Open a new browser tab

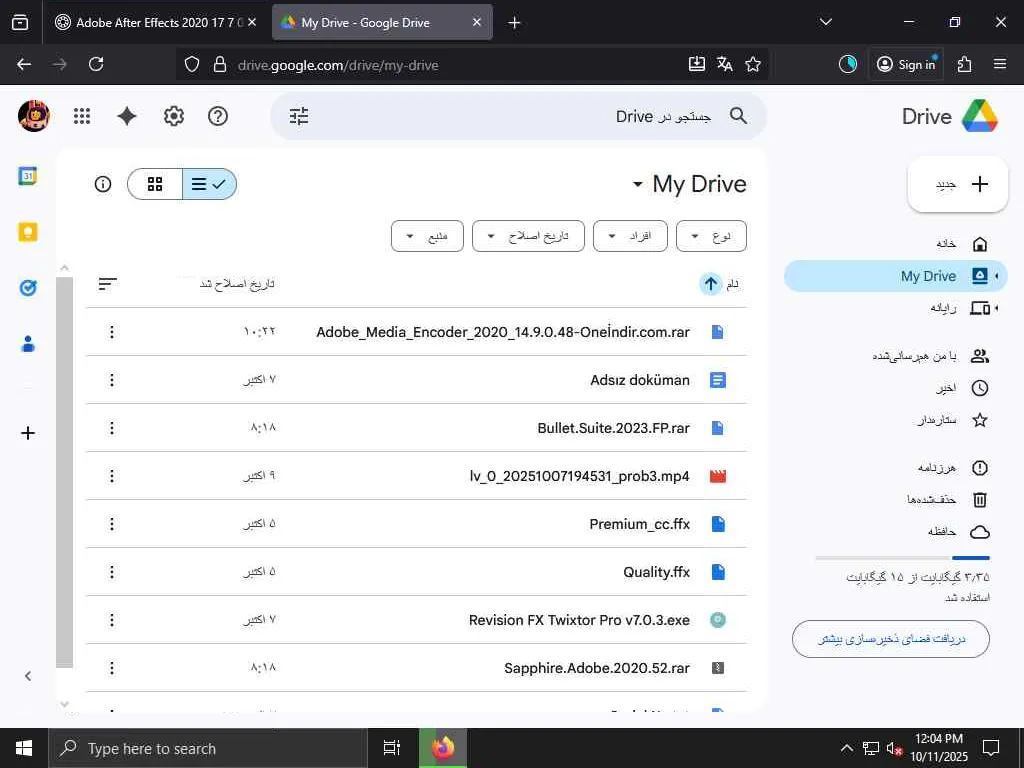[x=514, y=22]
